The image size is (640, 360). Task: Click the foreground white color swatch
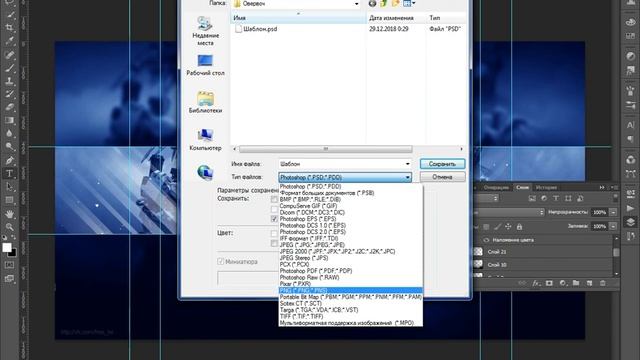(7, 248)
